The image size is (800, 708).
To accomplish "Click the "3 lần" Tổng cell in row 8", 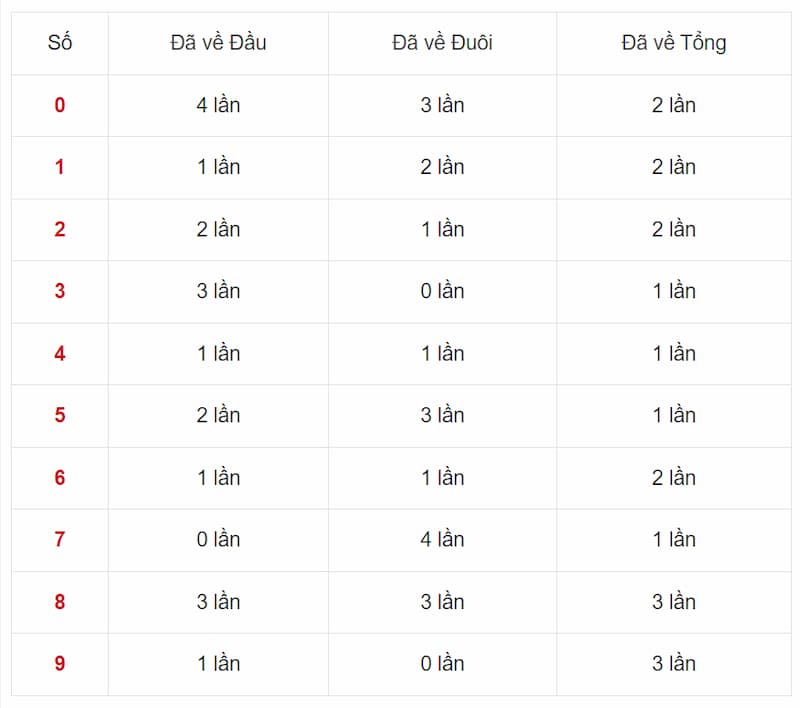I will (673, 601).
